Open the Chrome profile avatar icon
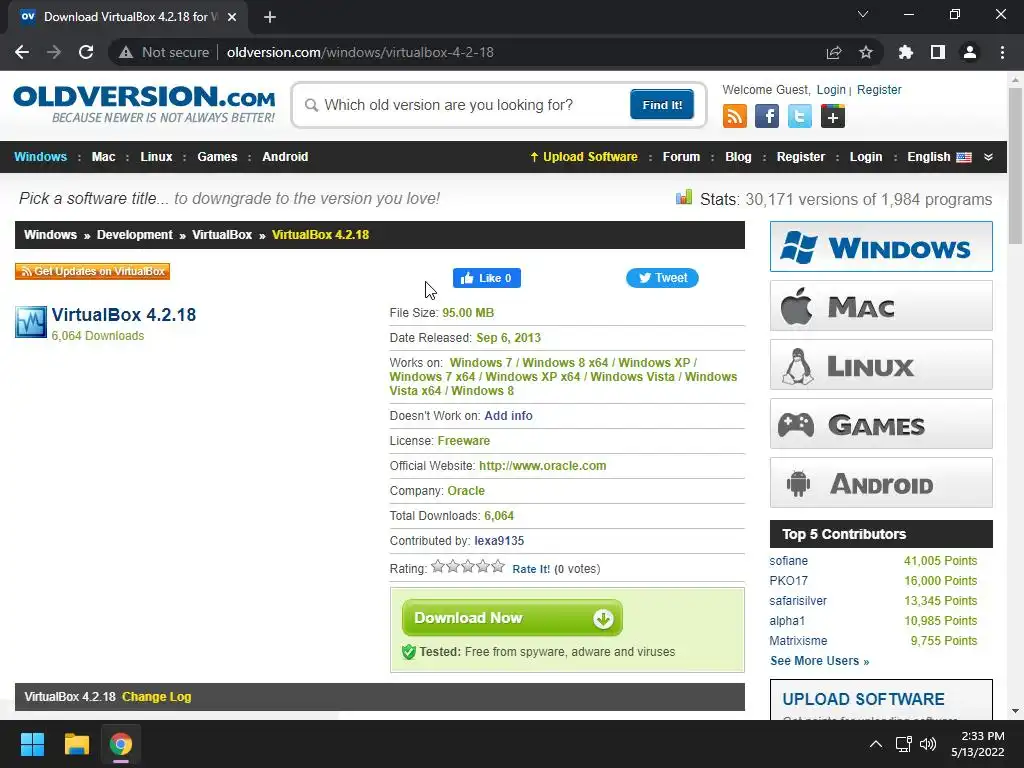1024x768 pixels. tap(970, 52)
